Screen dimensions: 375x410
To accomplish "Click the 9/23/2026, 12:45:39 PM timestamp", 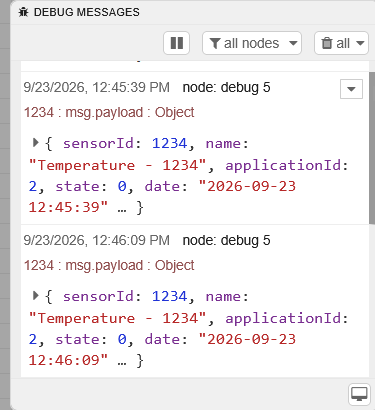I will 97,88.
